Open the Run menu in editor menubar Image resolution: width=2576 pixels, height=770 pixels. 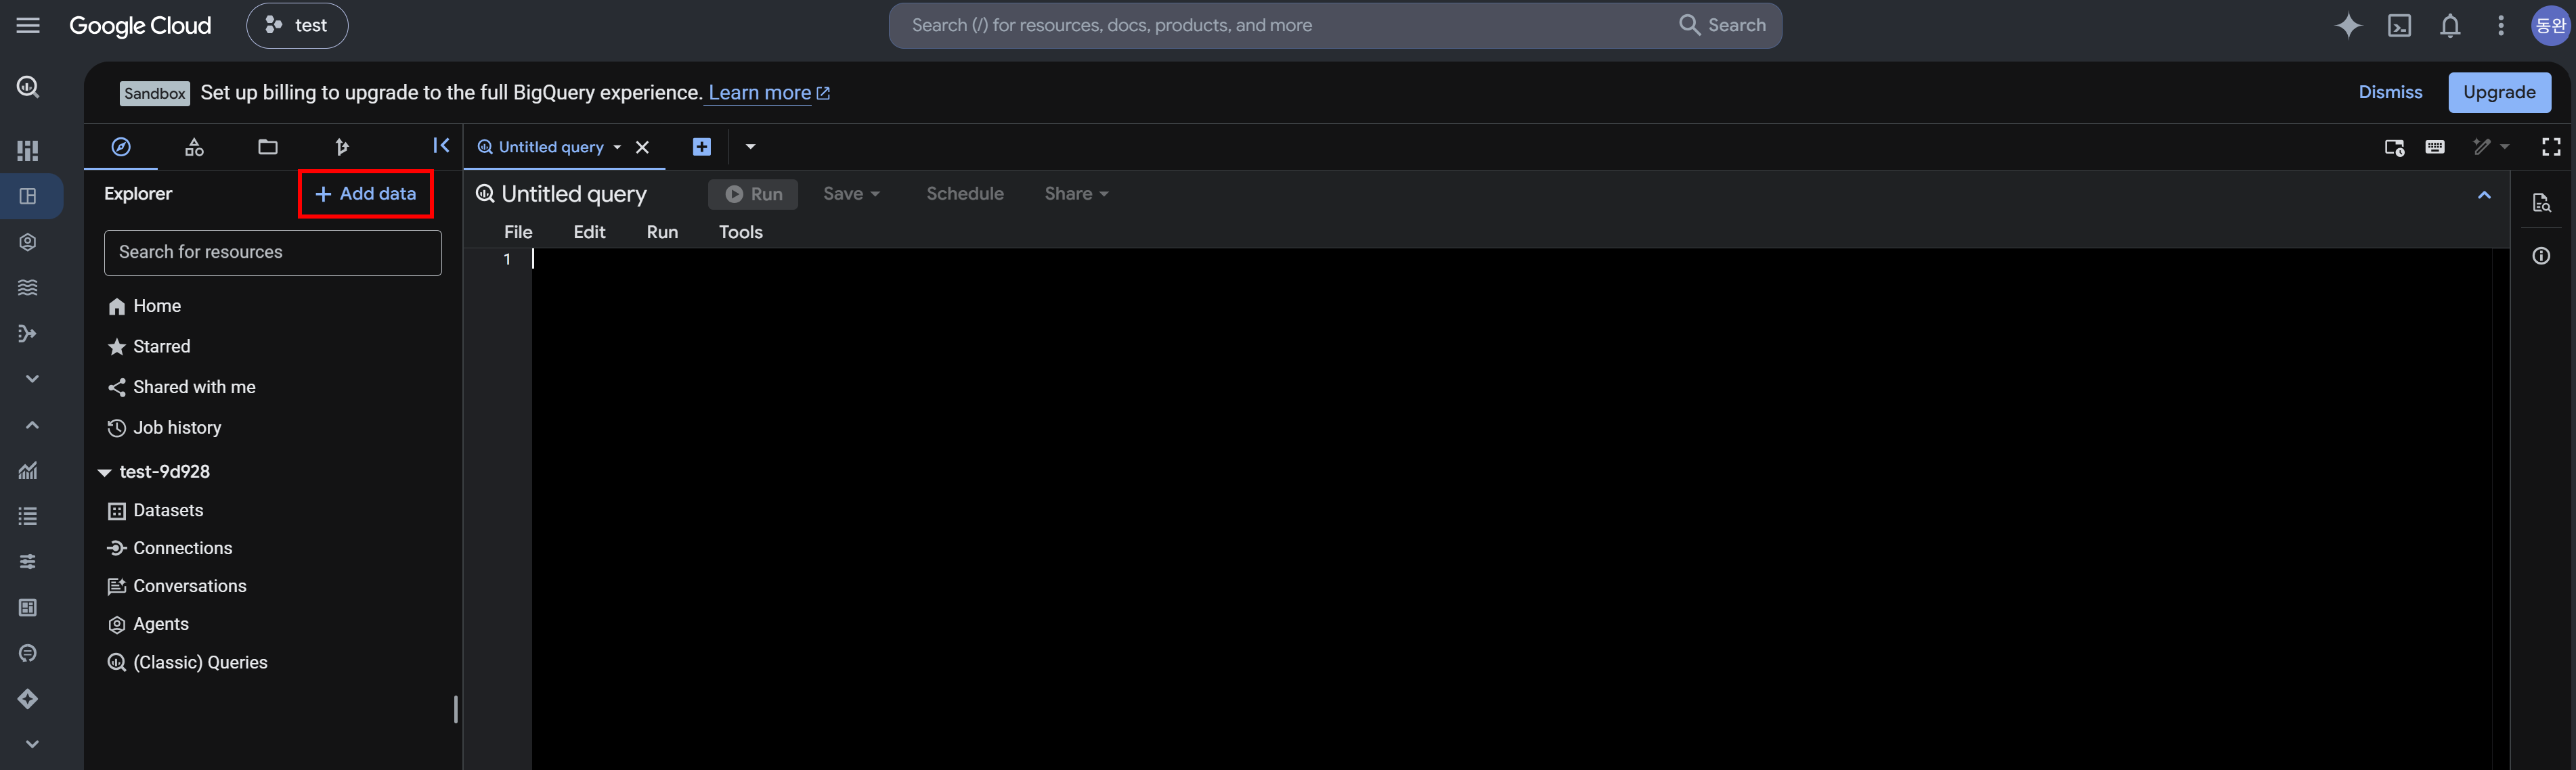(662, 232)
